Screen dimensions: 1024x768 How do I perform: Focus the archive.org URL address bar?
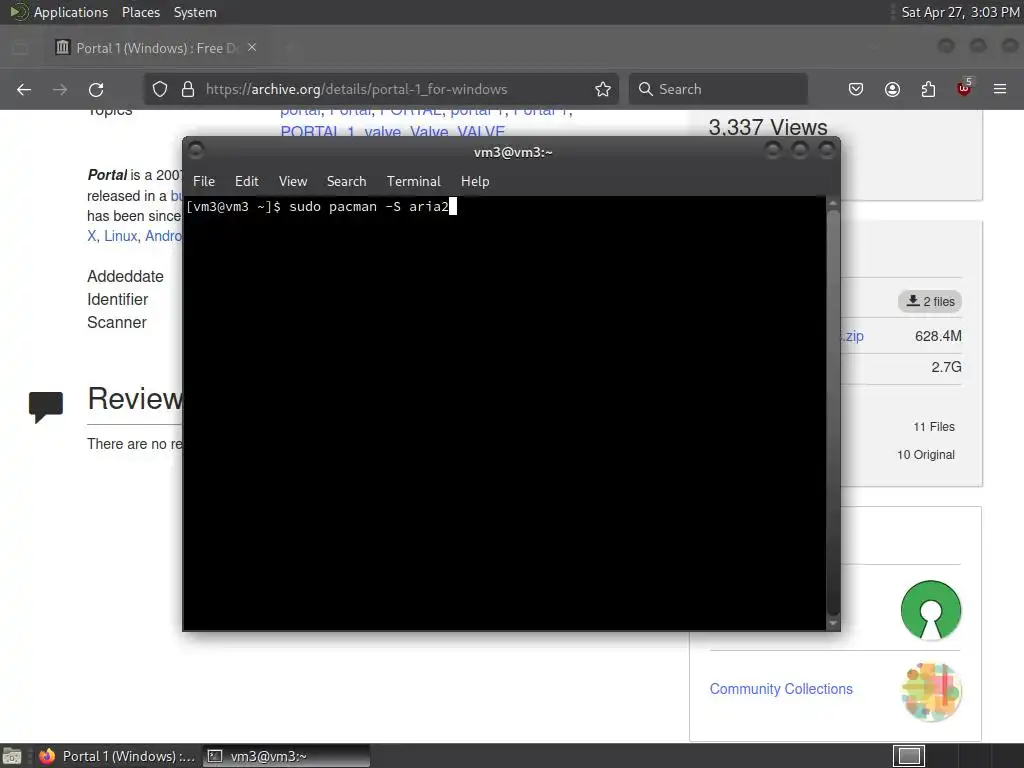381,89
